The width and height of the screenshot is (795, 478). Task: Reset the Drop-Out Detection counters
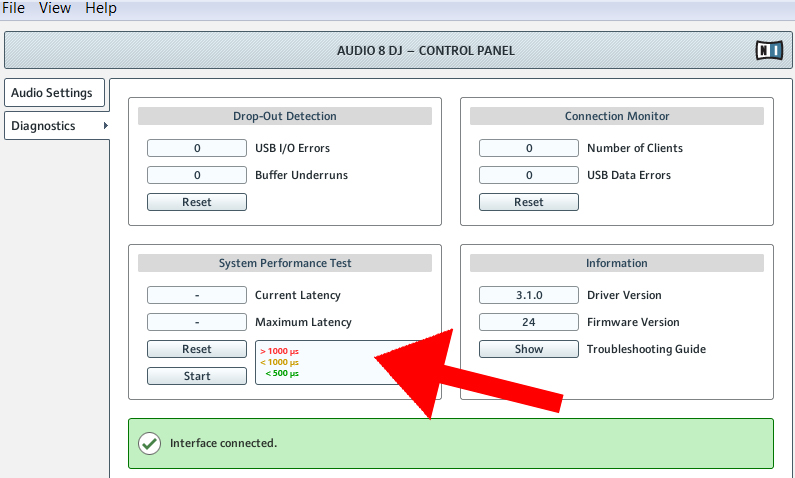196,202
